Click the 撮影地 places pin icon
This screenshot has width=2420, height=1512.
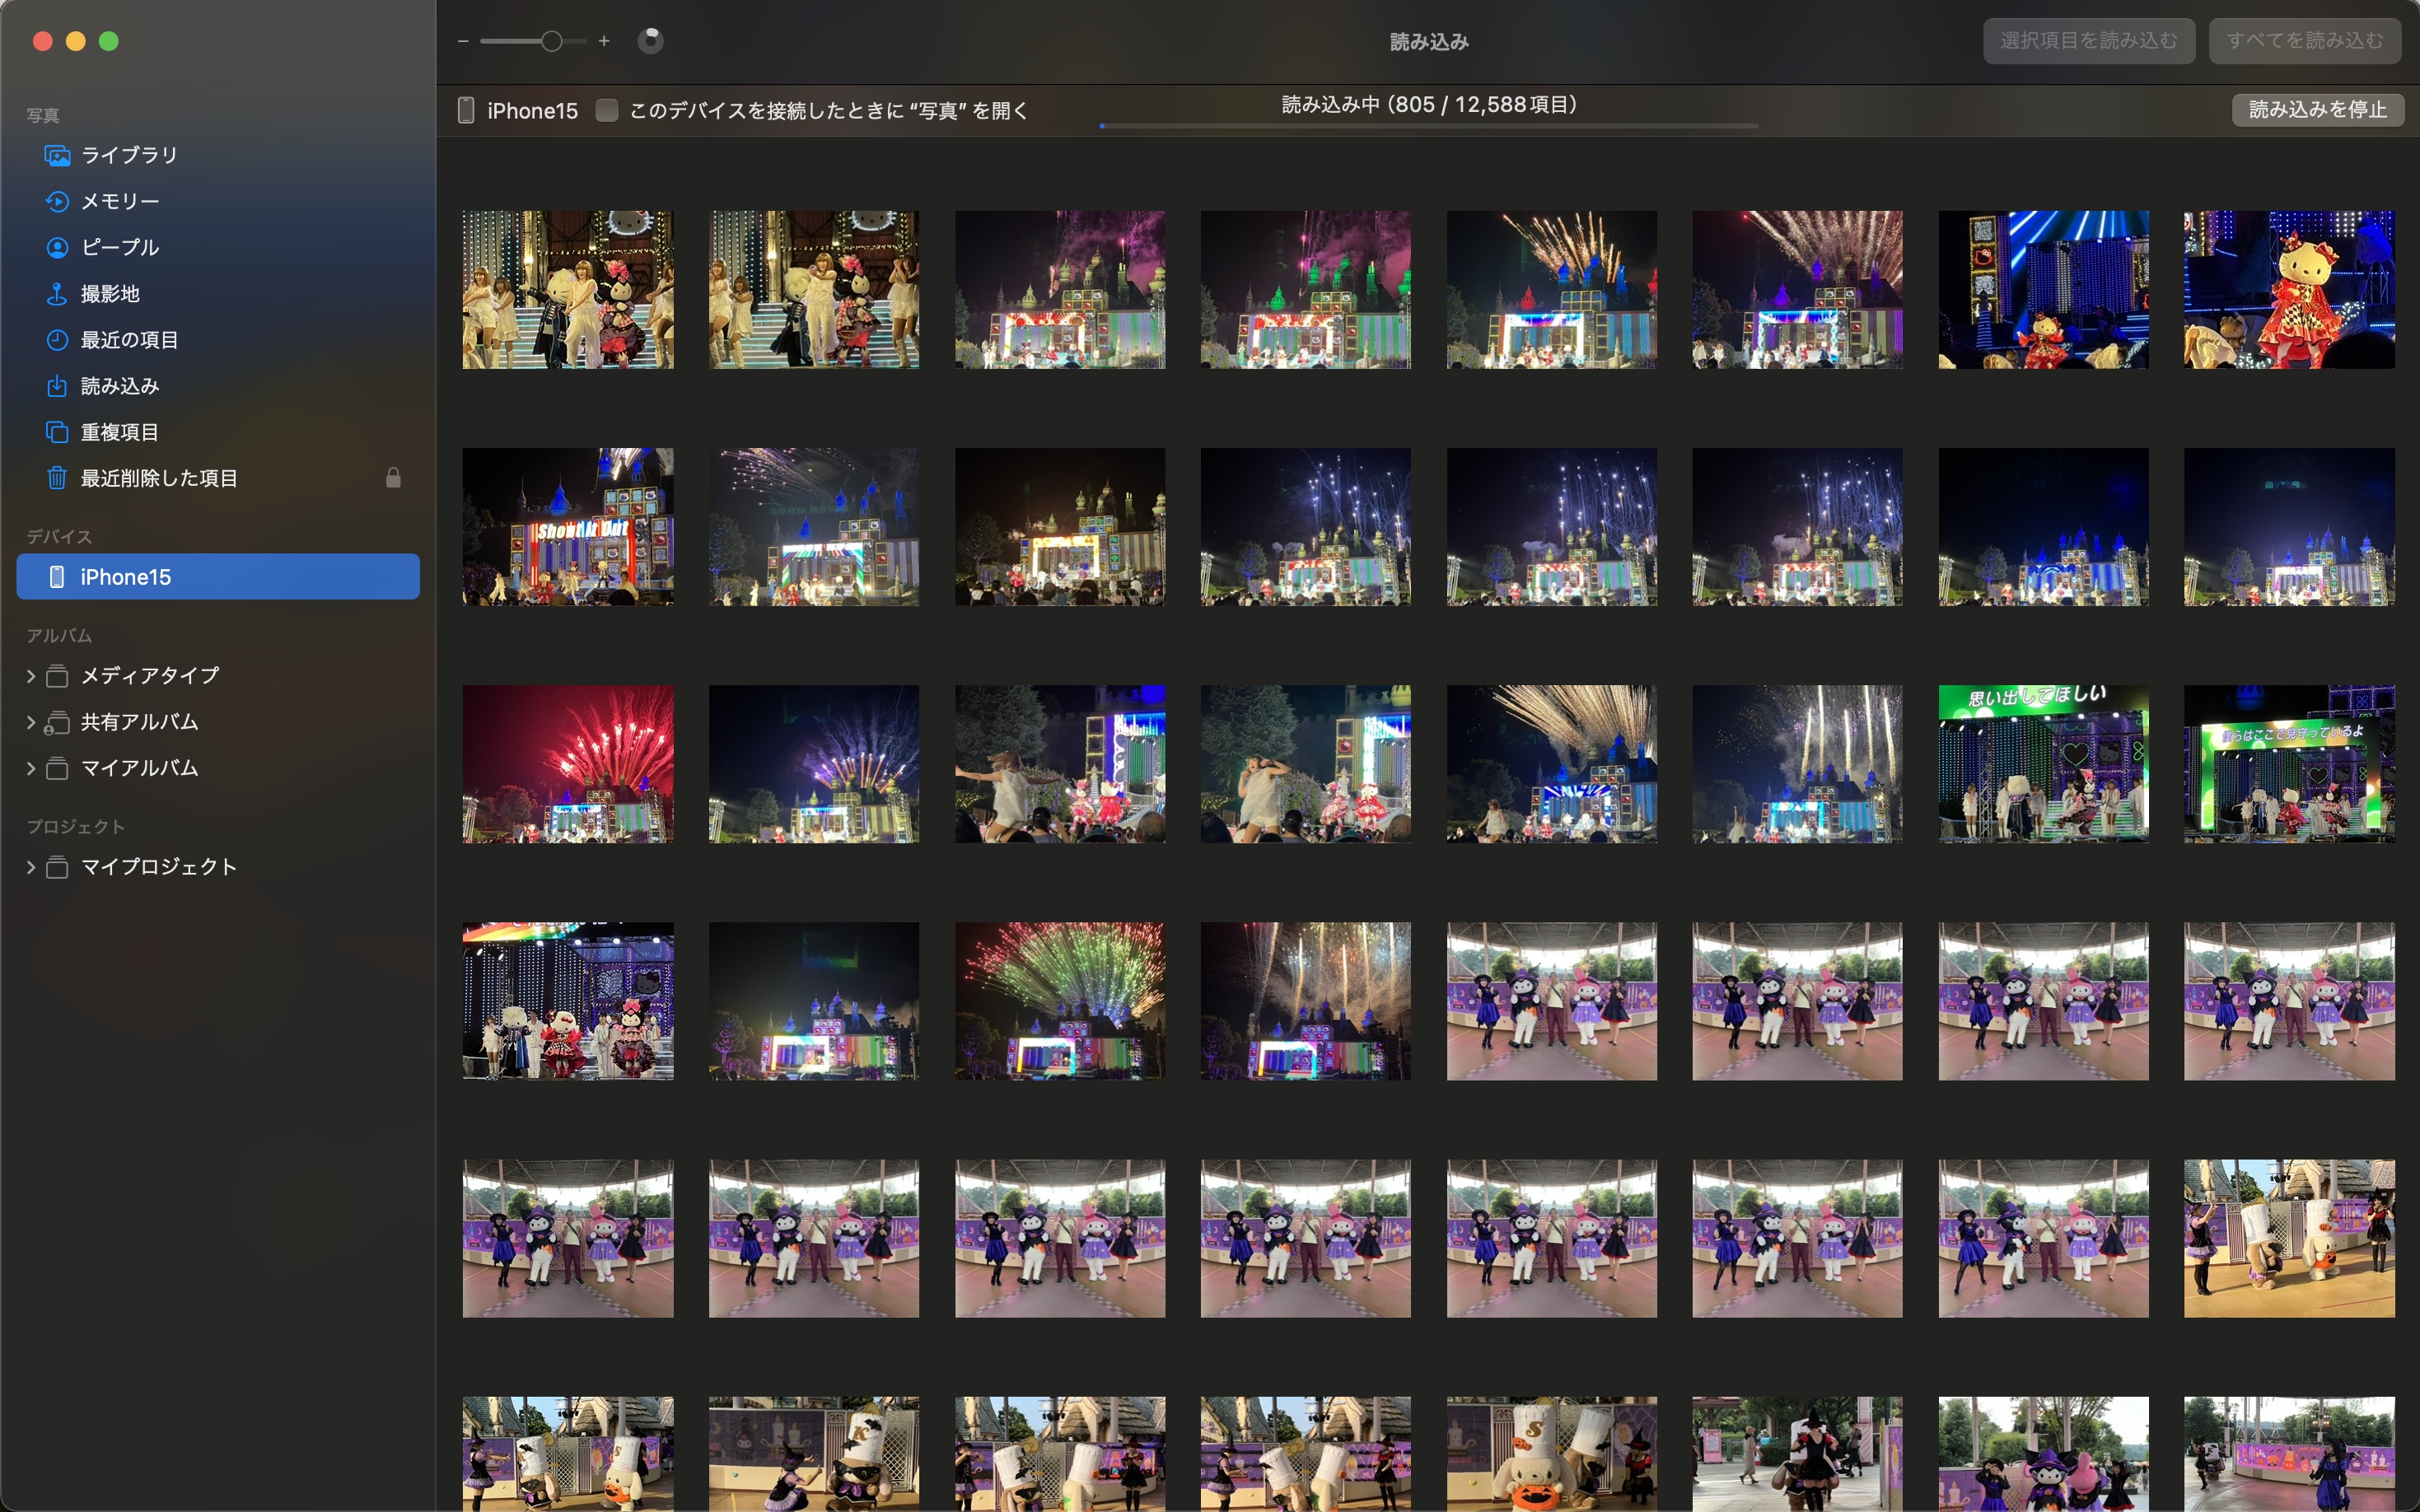click(57, 294)
